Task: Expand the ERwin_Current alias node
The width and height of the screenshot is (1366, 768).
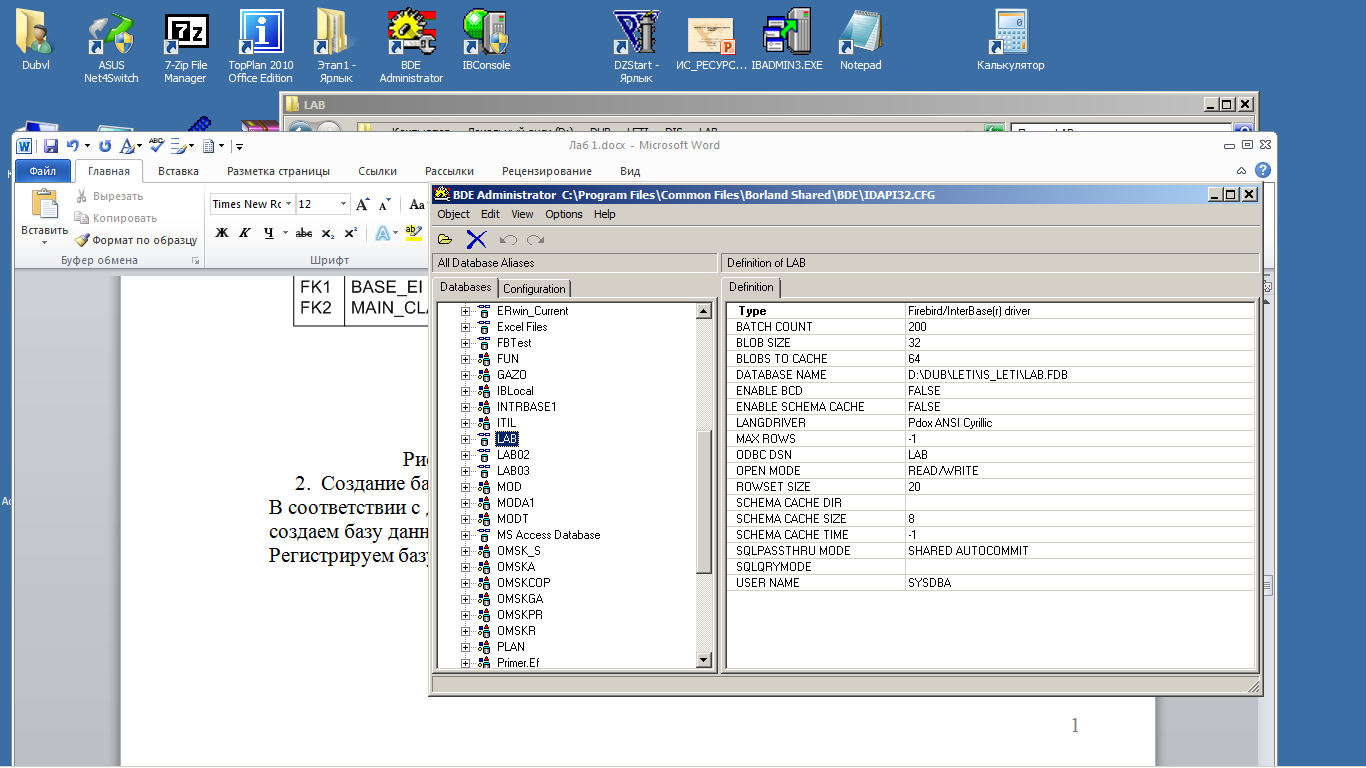Action: (x=465, y=311)
